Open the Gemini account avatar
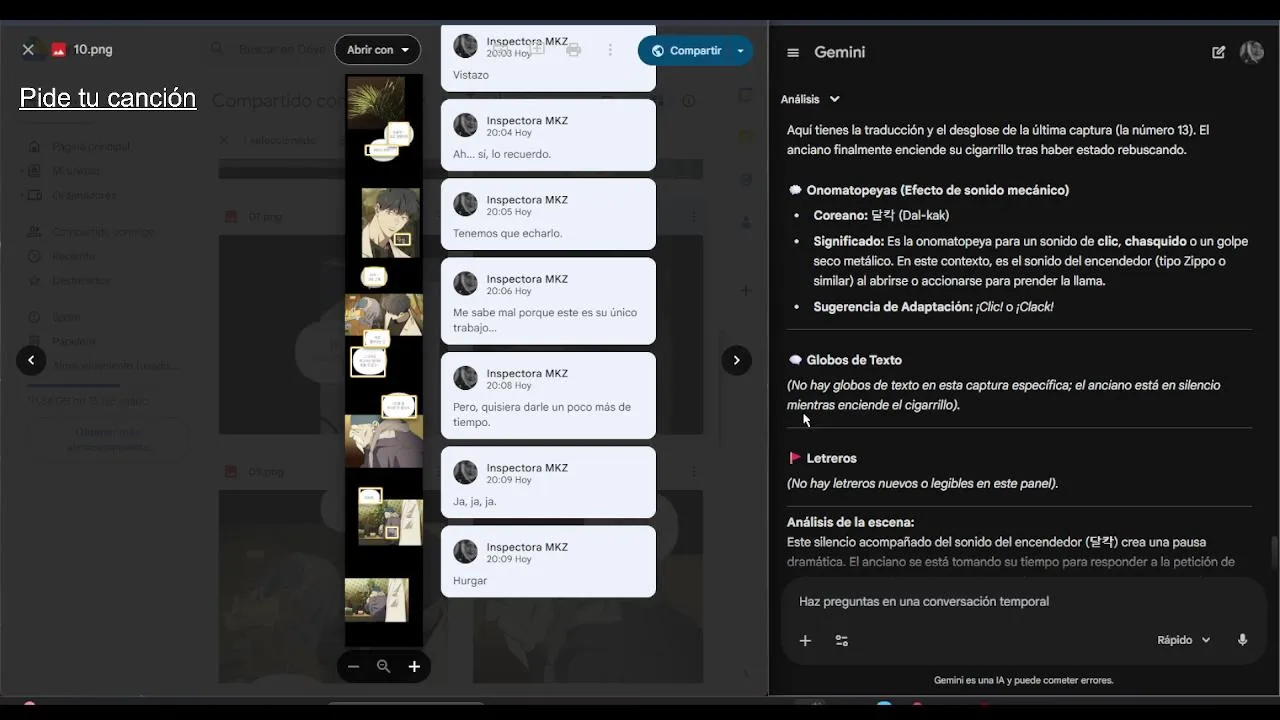 point(1251,52)
